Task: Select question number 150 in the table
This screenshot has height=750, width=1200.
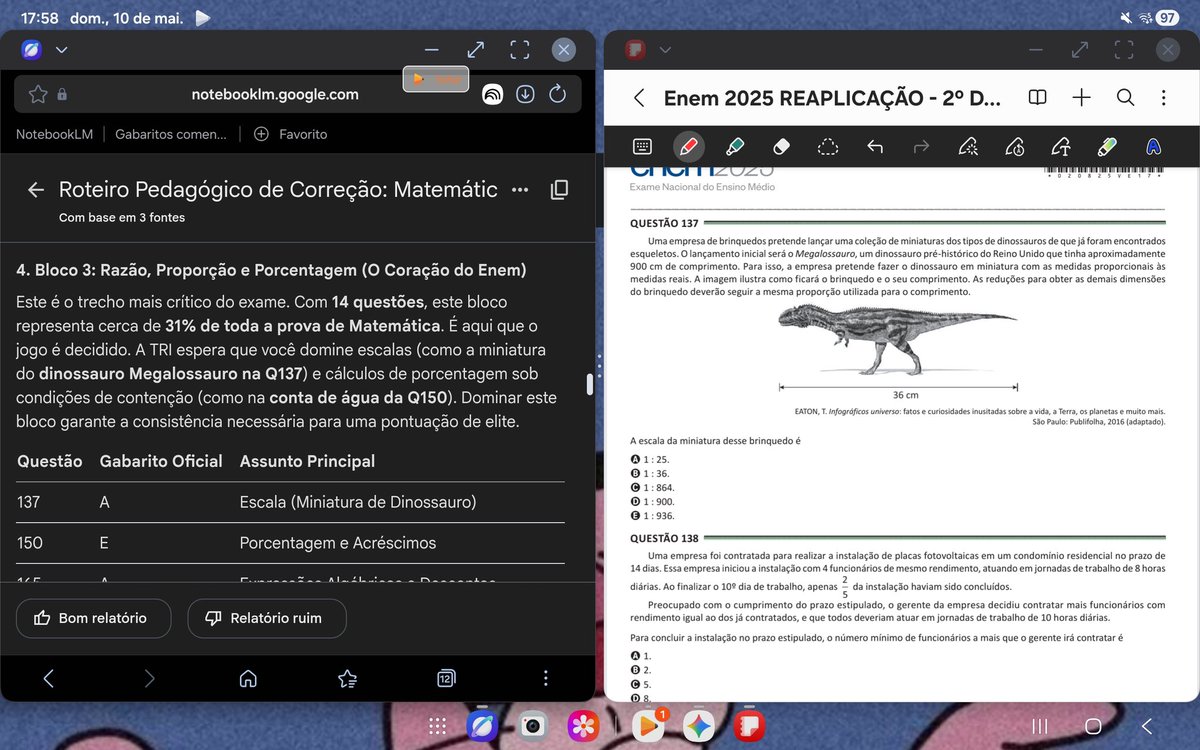Action: tap(29, 543)
